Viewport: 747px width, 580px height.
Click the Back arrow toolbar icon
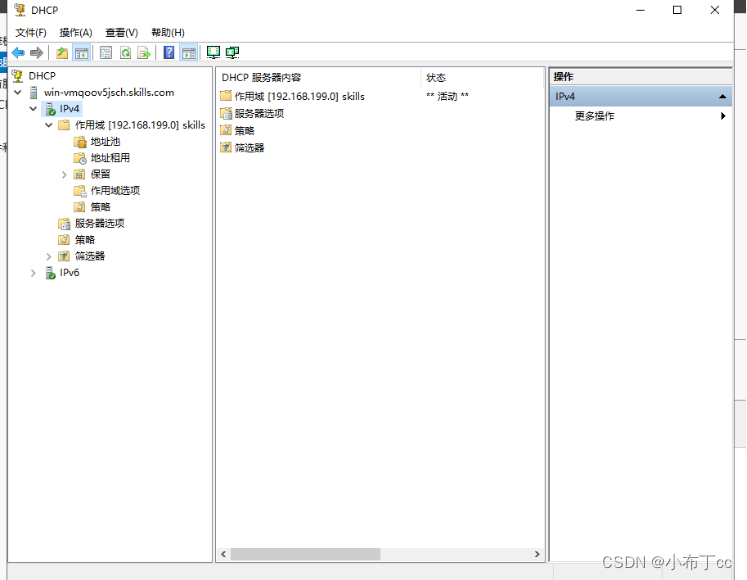18,53
